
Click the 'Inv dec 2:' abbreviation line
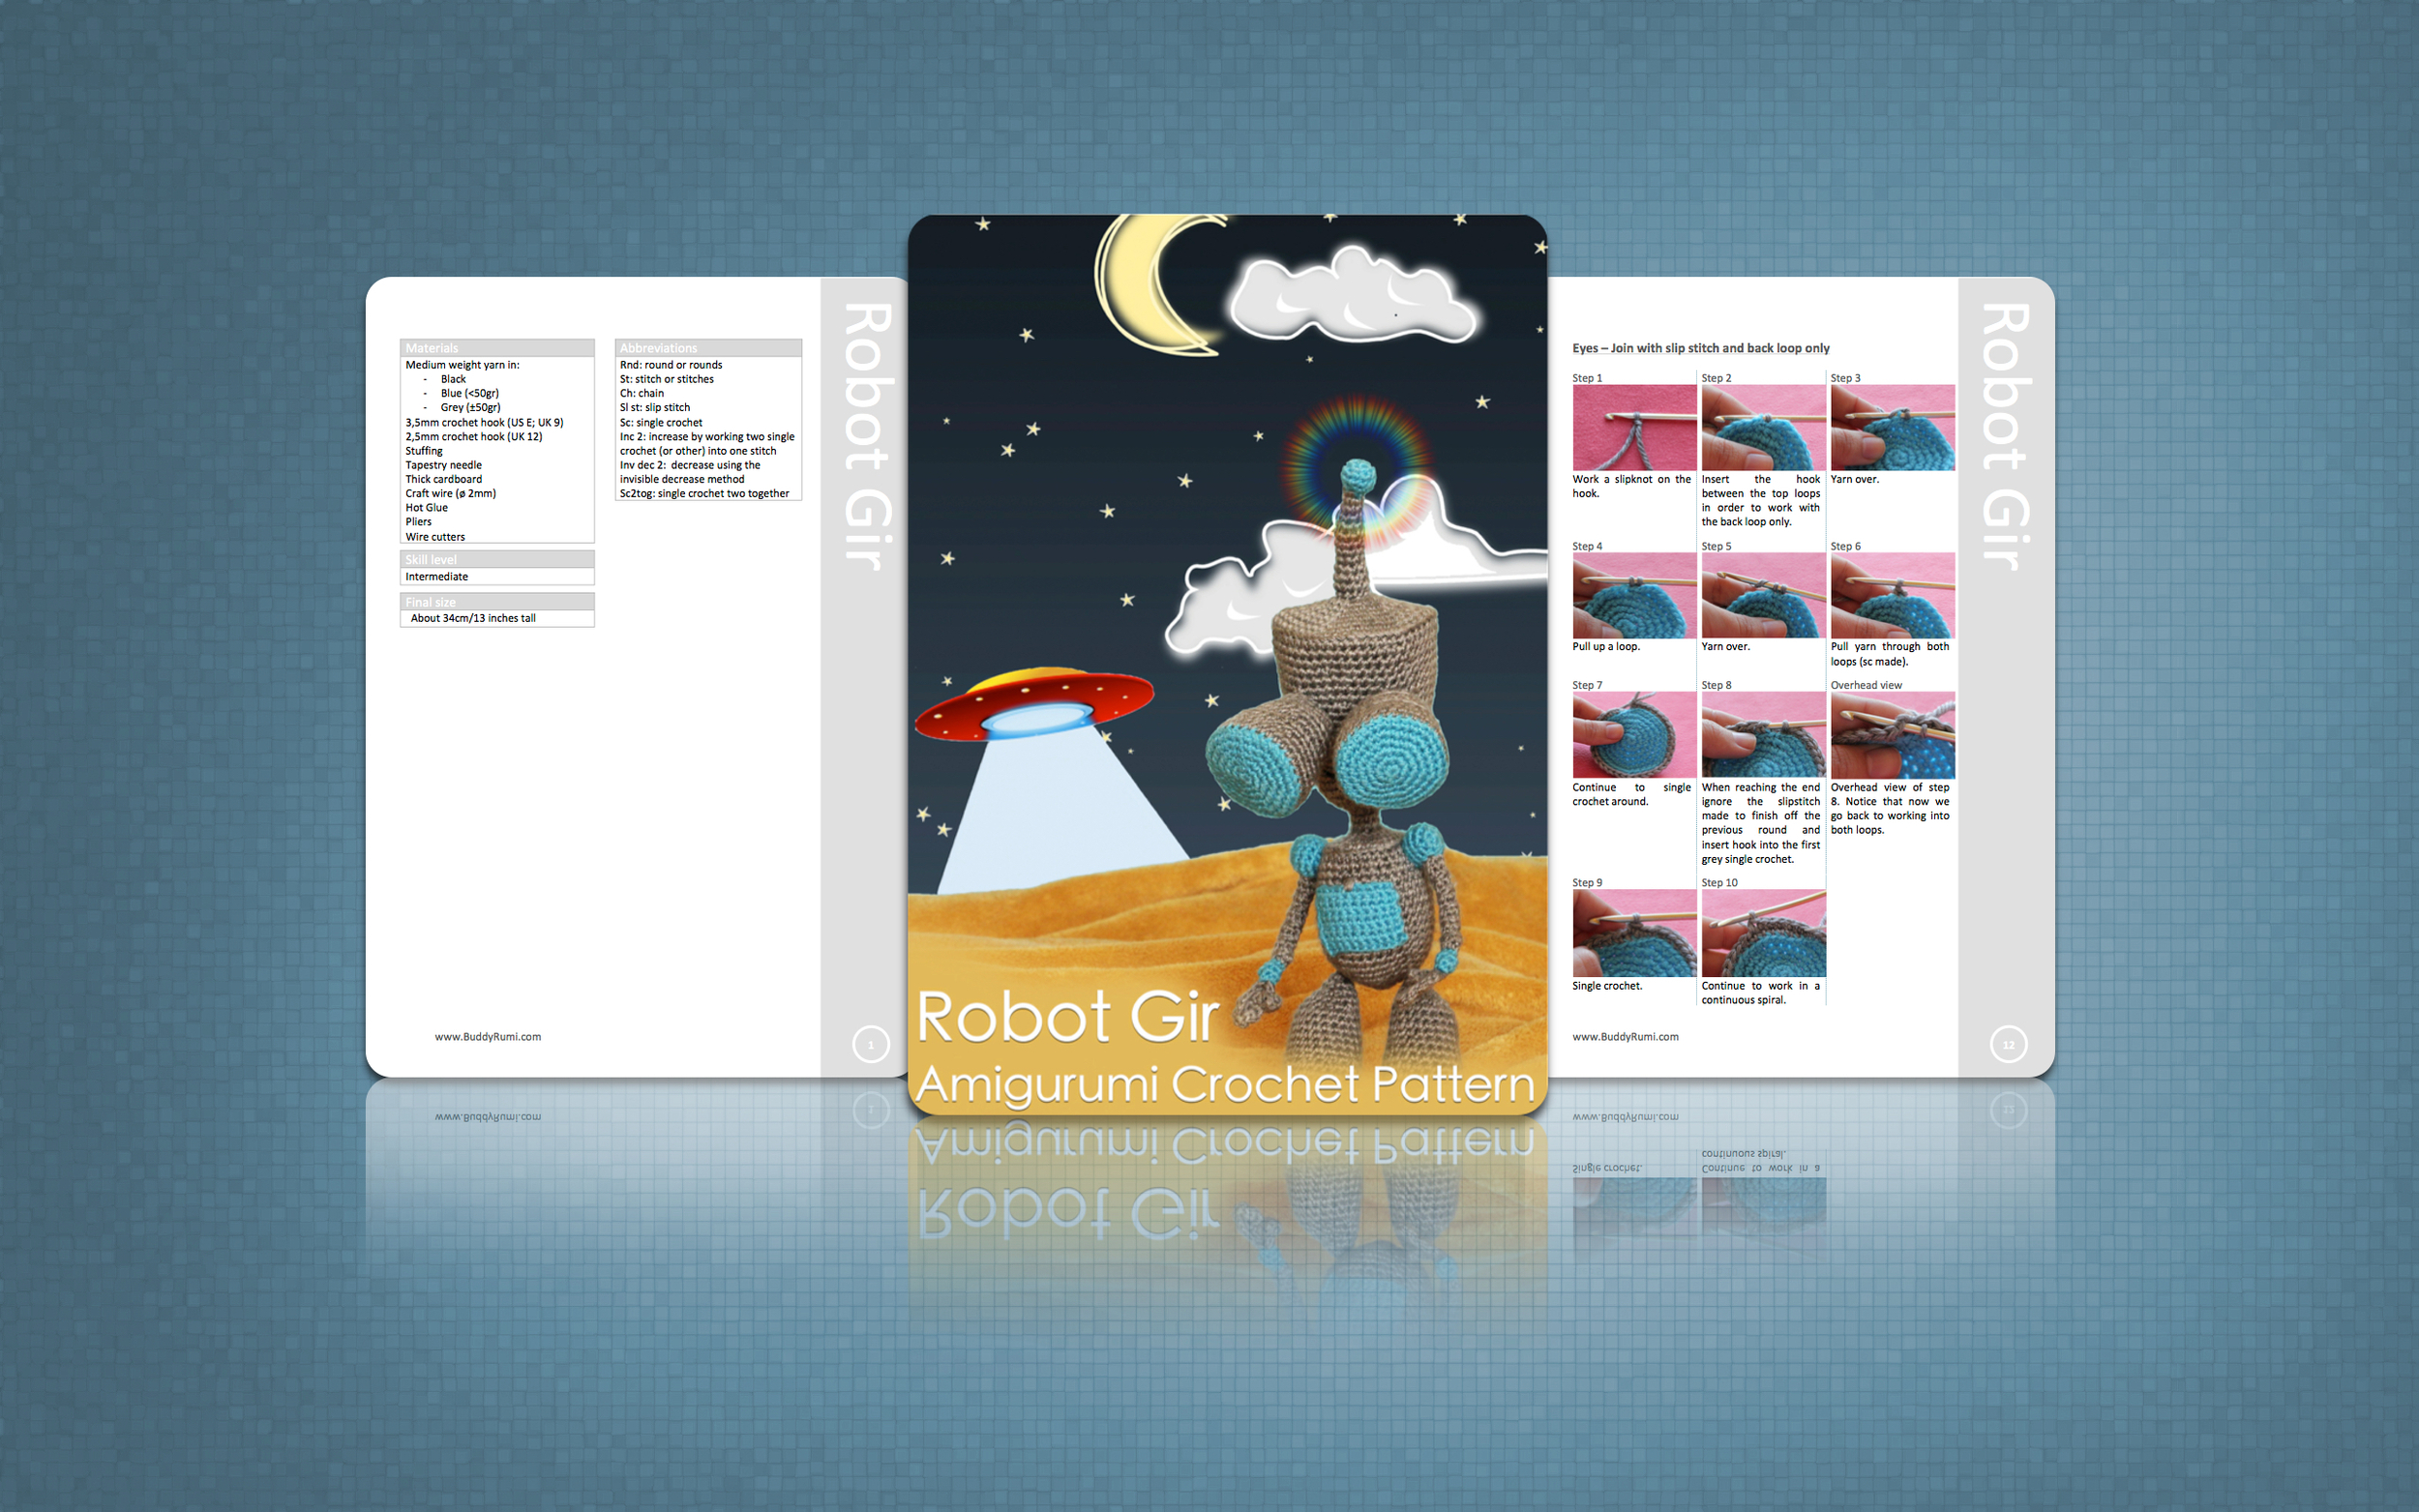click(x=690, y=472)
